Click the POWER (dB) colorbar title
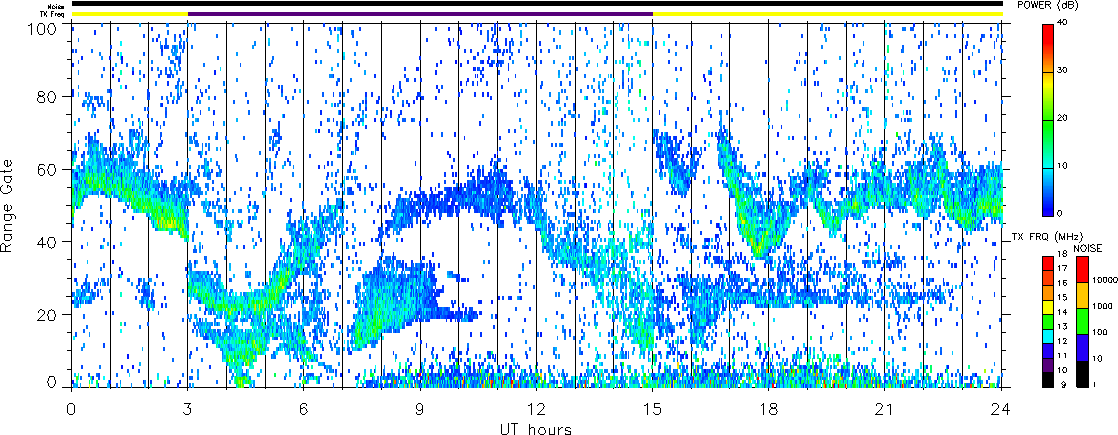 click(1048, 5)
